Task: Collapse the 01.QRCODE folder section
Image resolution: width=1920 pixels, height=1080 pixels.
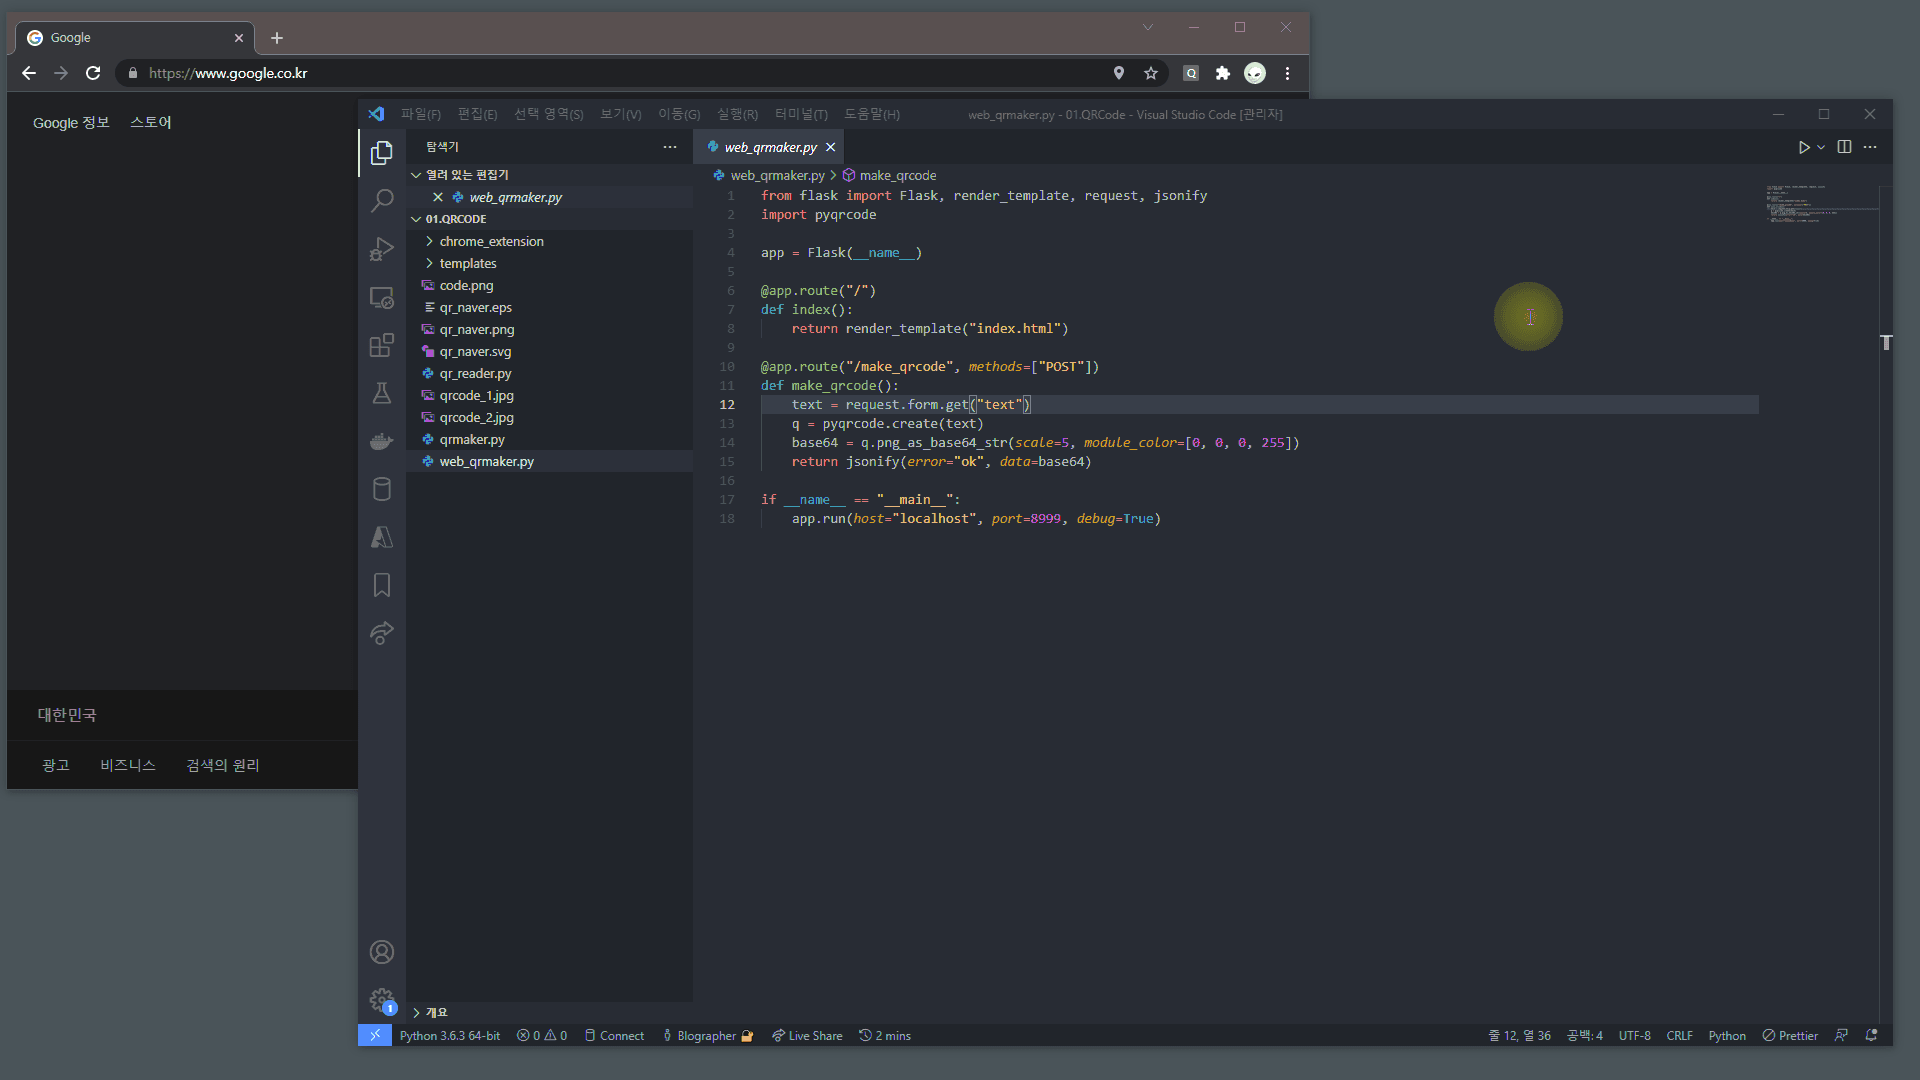Action: 455,219
